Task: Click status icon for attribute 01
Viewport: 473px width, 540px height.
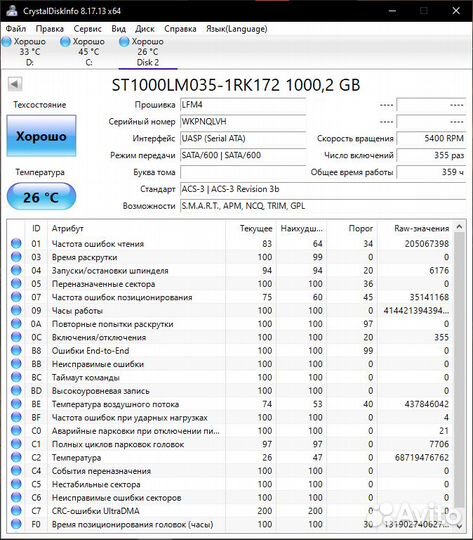Action: (x=16, y=243)
